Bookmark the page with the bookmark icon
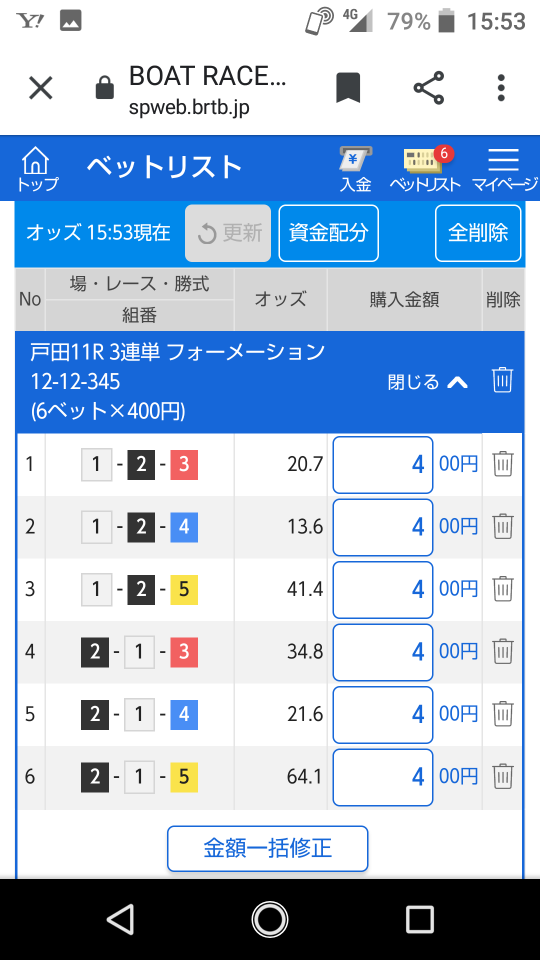This screenshot has height=960, width=540. pyautogui.click(x=348, y=88)
